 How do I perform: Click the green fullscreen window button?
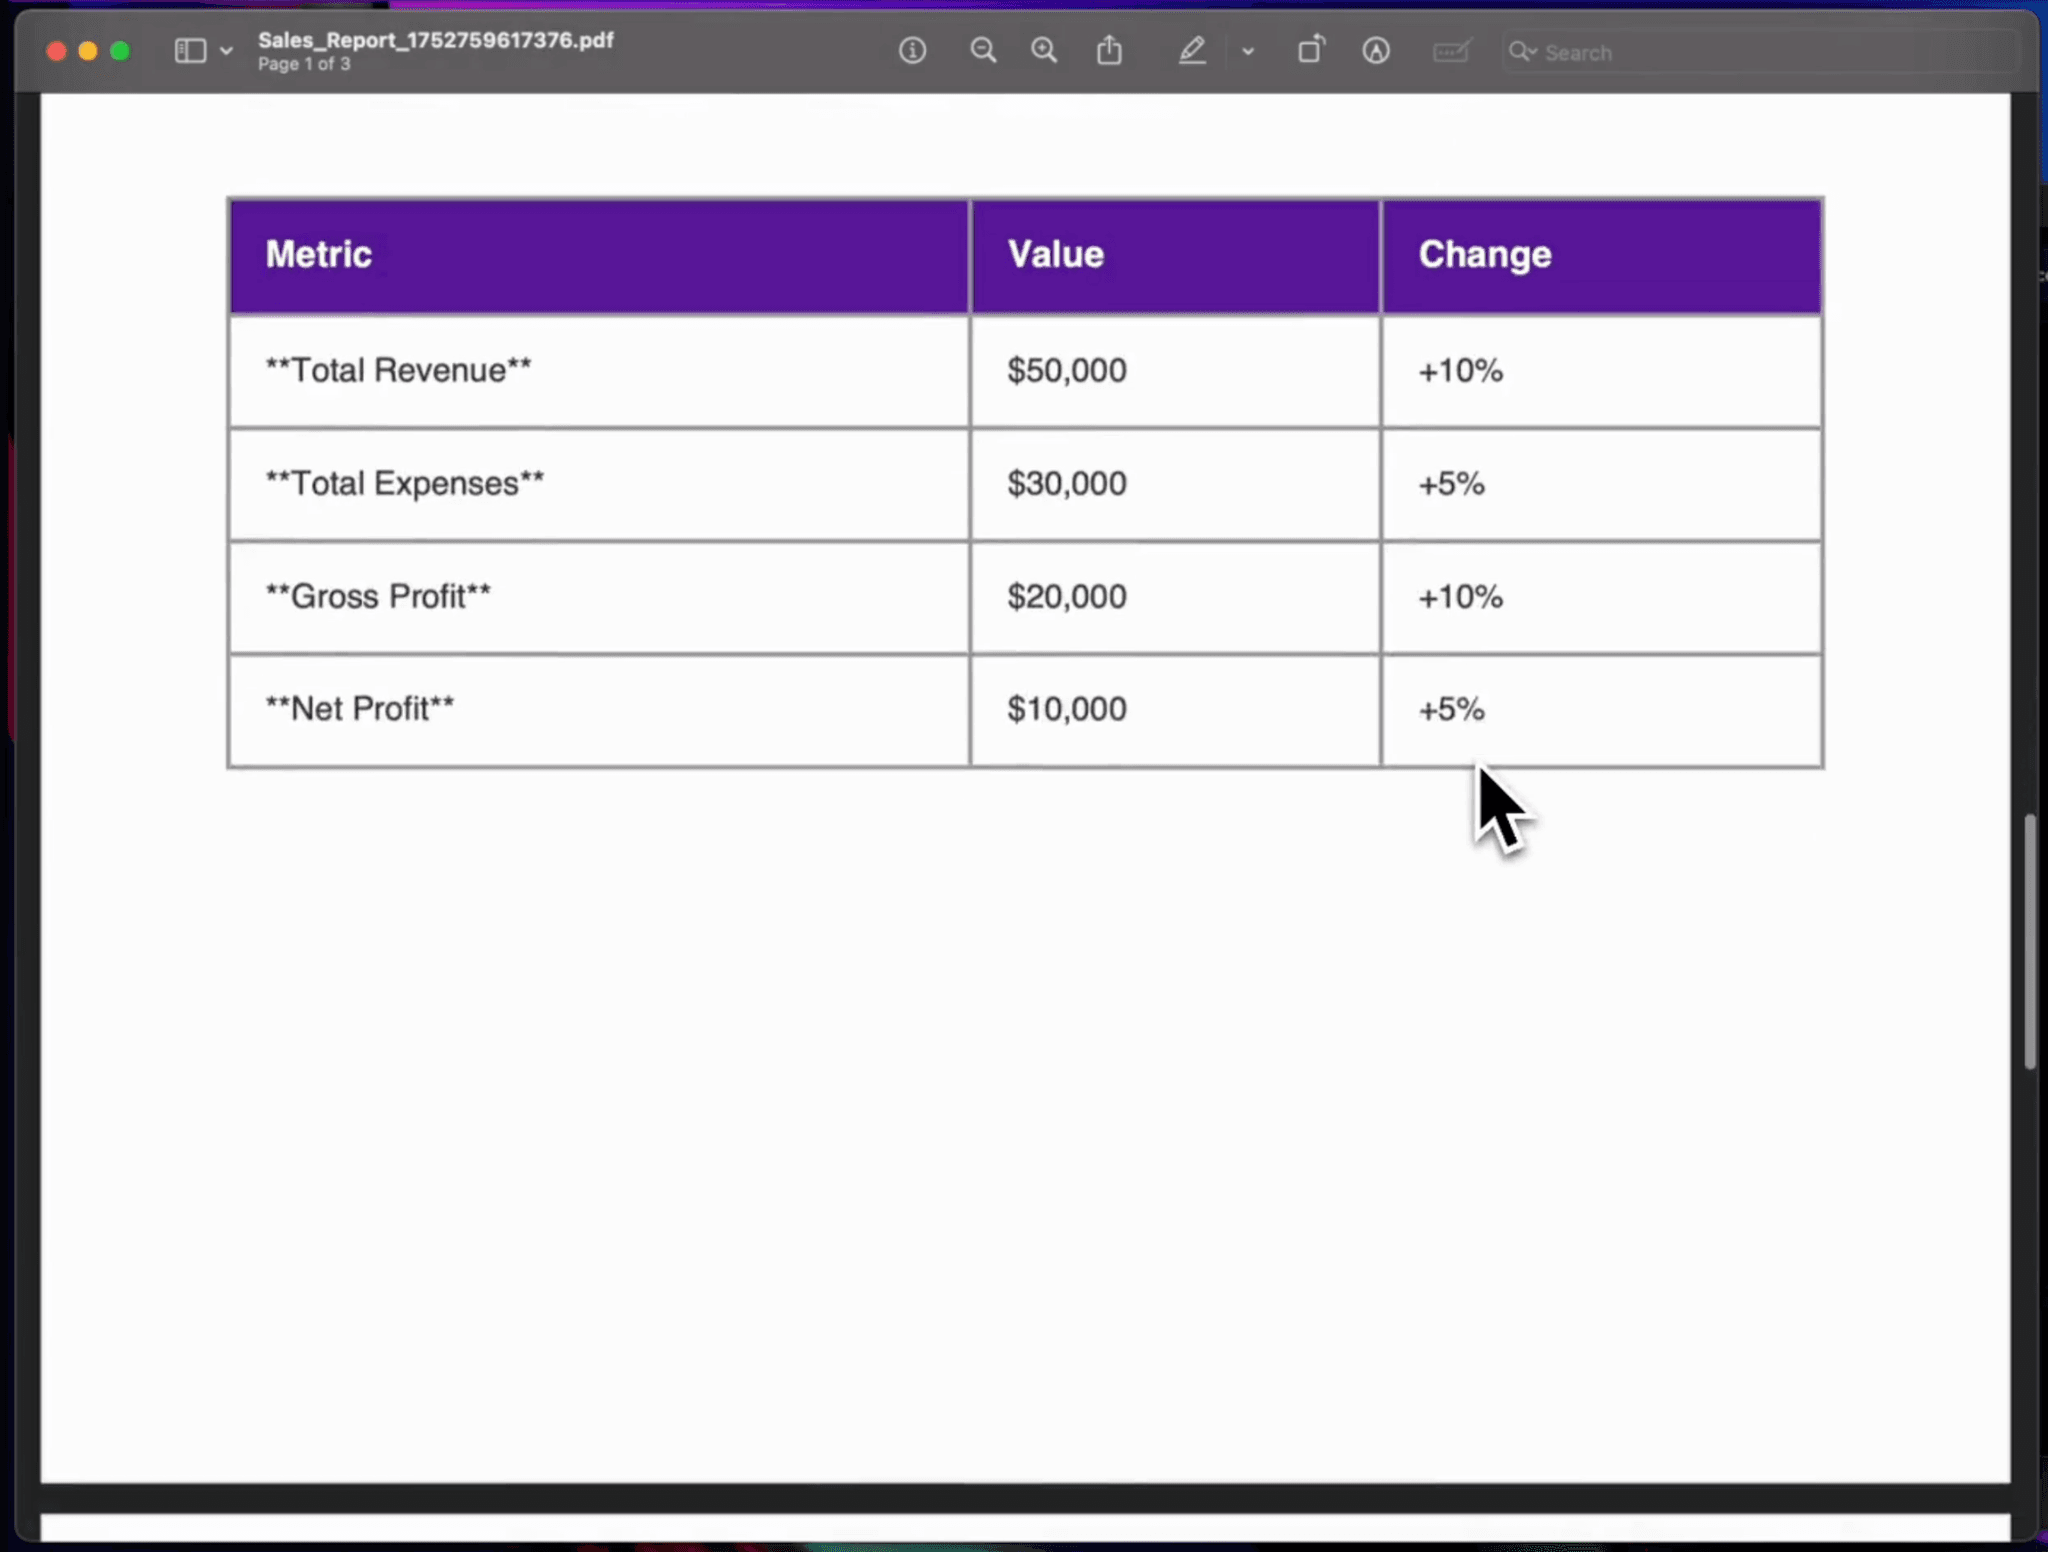[120, 51]
